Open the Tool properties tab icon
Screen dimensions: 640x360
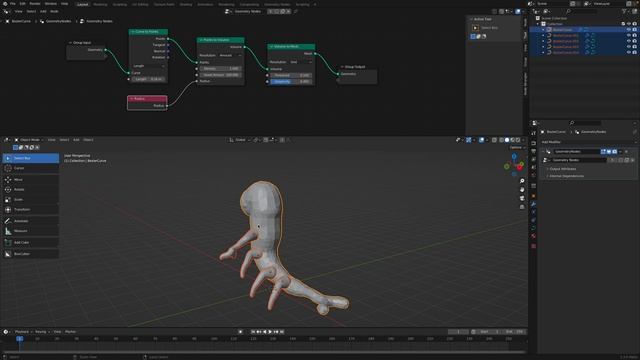click(x=533, y=133)
